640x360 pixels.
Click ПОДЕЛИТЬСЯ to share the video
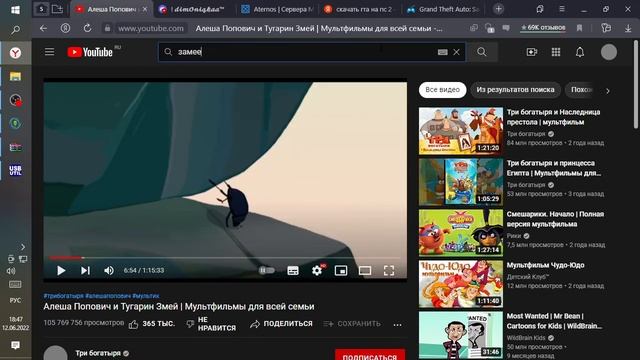[x=281, y=324]
